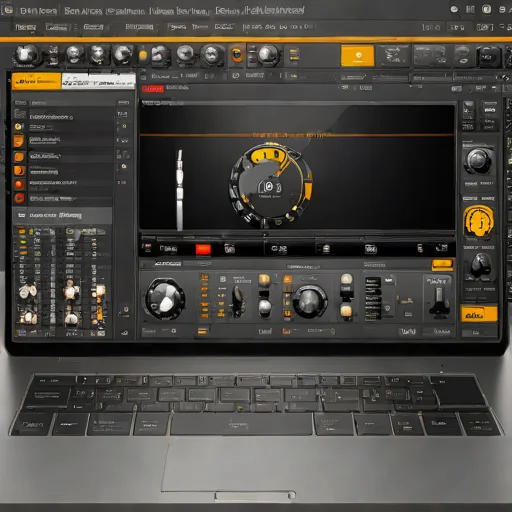
Task: Switch to the yellow tab in left panel
Action: (x=37, y=81)
